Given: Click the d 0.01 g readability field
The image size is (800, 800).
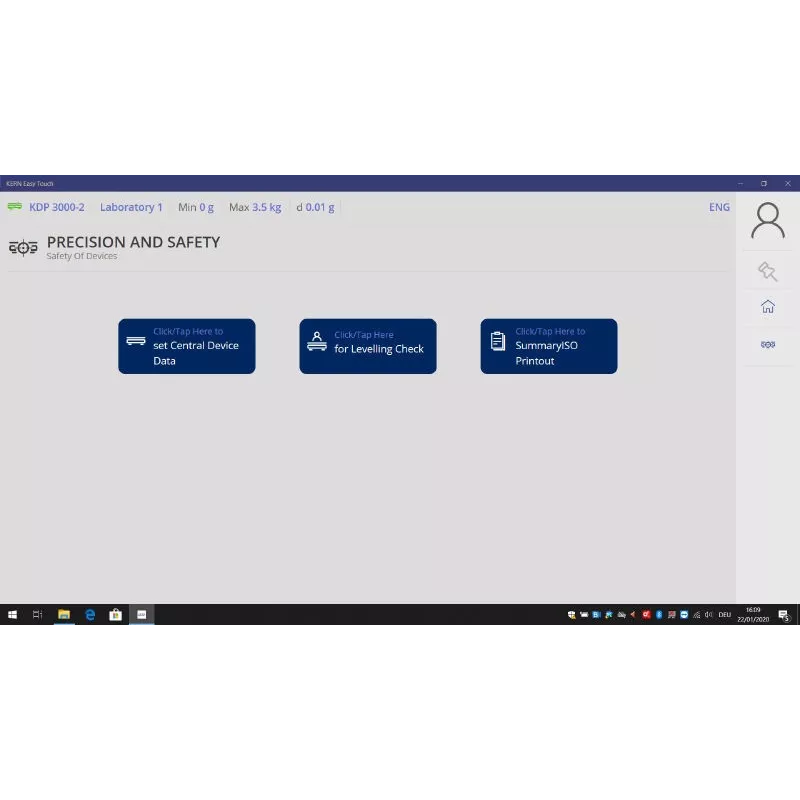Looking at the screenshot, I should [316, 207].
